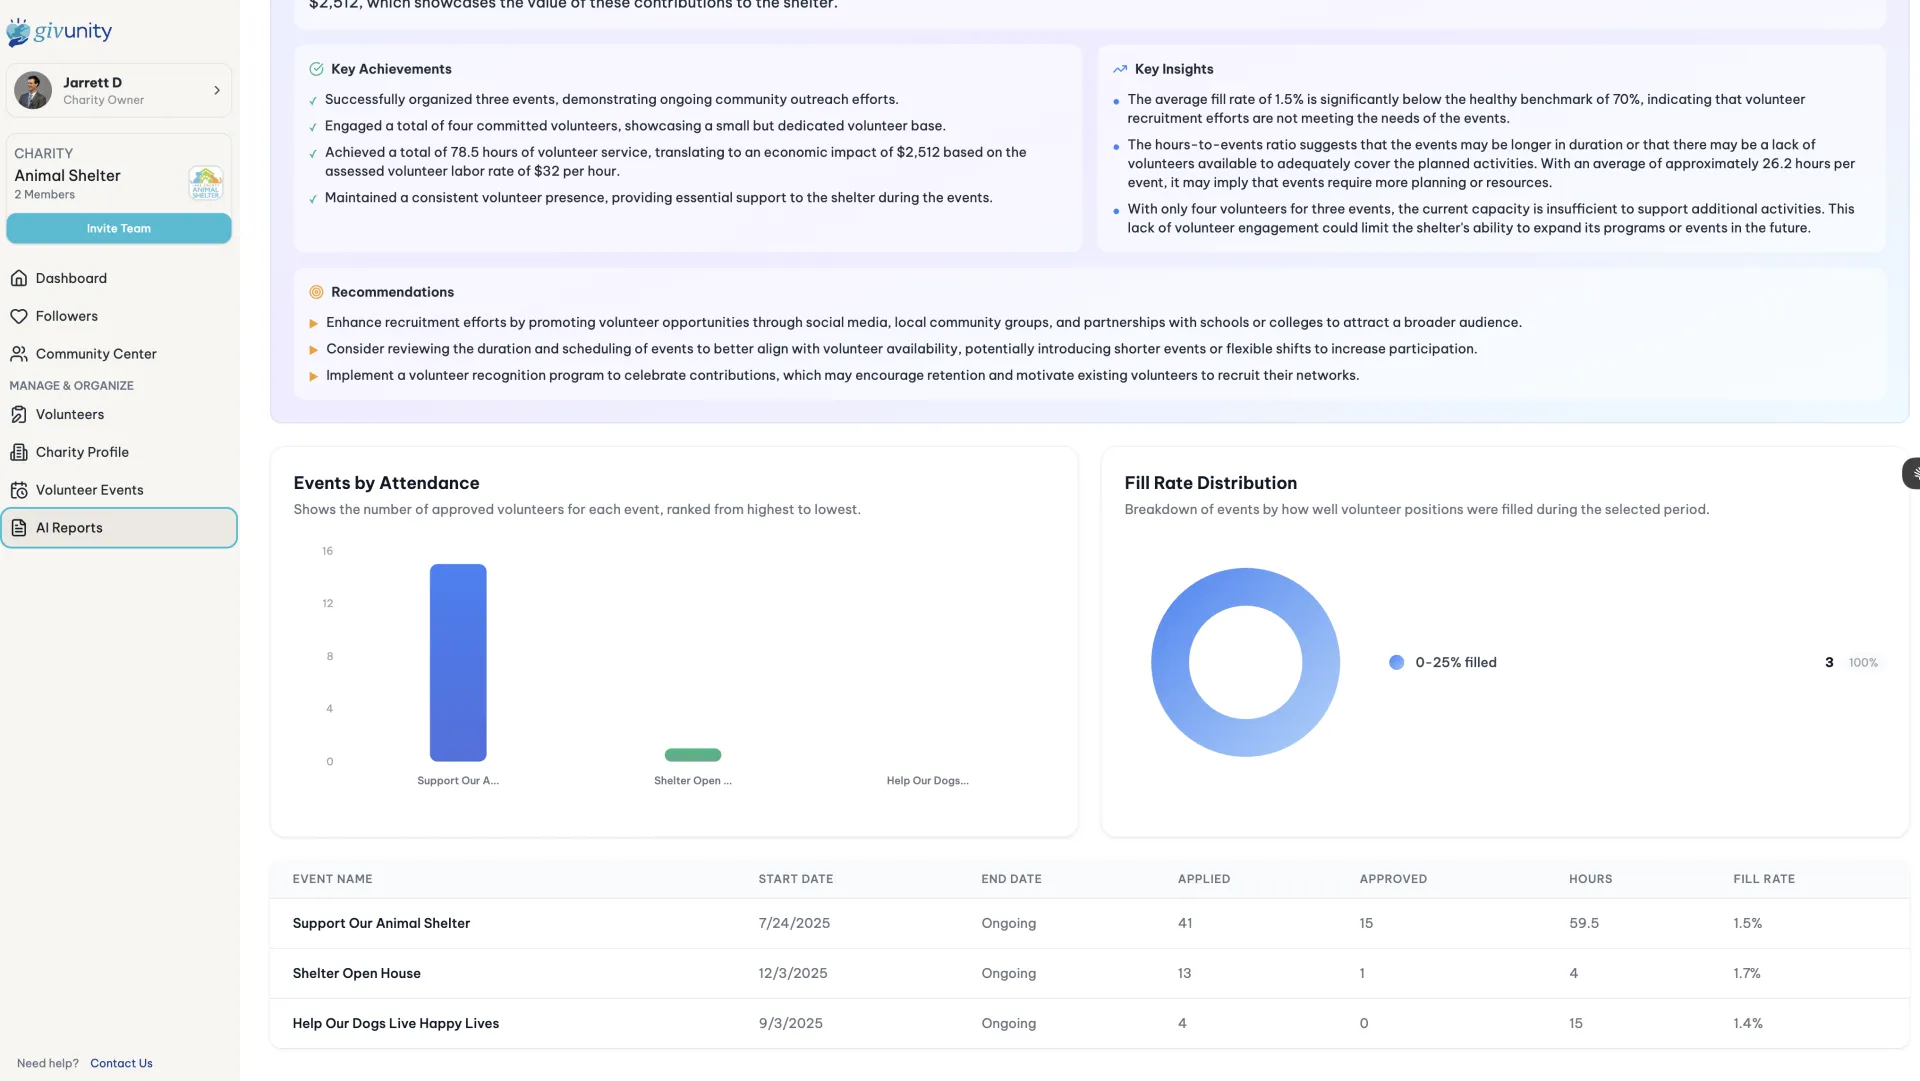Expand Jarrett D's profile chevron

pos(217,90)
